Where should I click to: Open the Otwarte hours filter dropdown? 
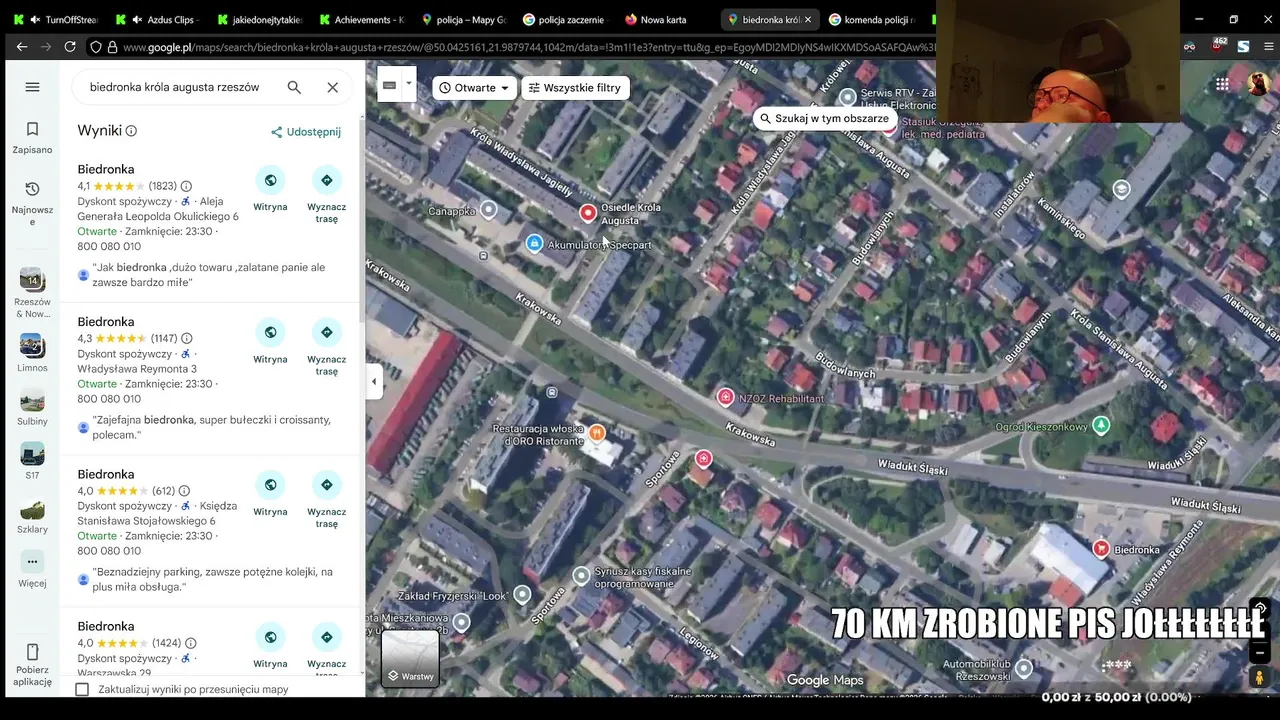click(475, 88)
